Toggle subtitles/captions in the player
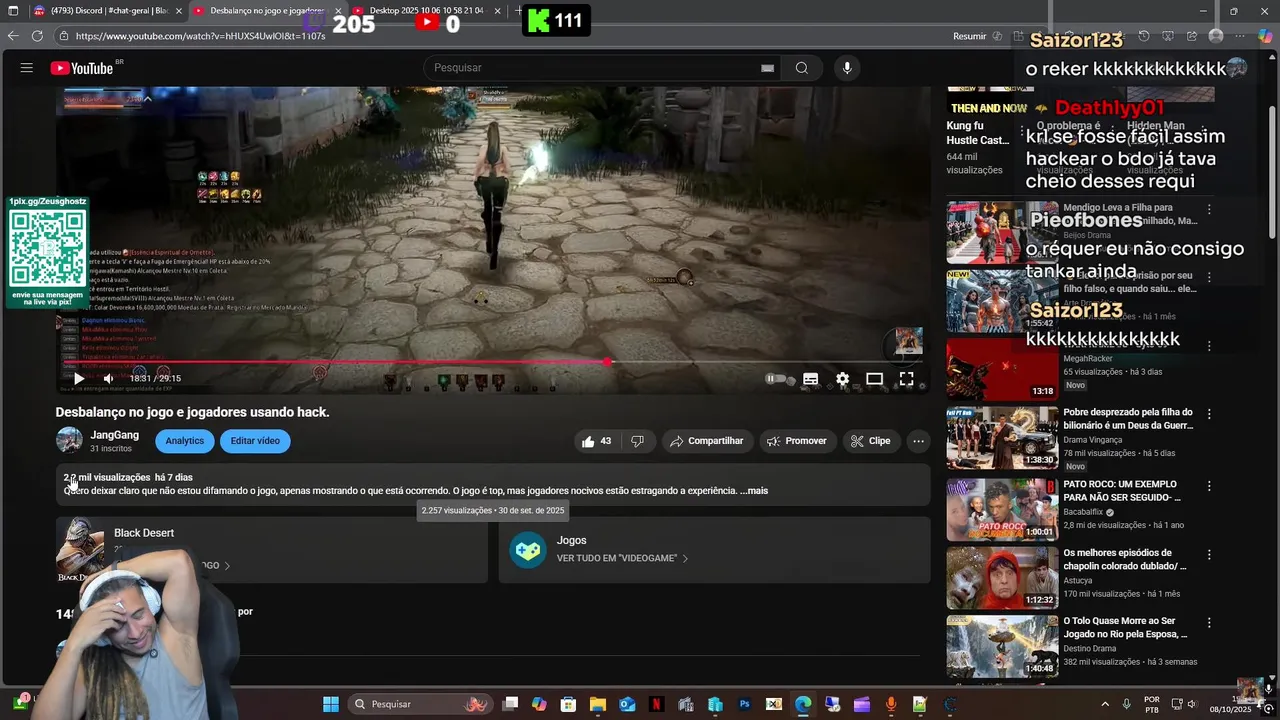1280x720 pixels. click(811, 379)
